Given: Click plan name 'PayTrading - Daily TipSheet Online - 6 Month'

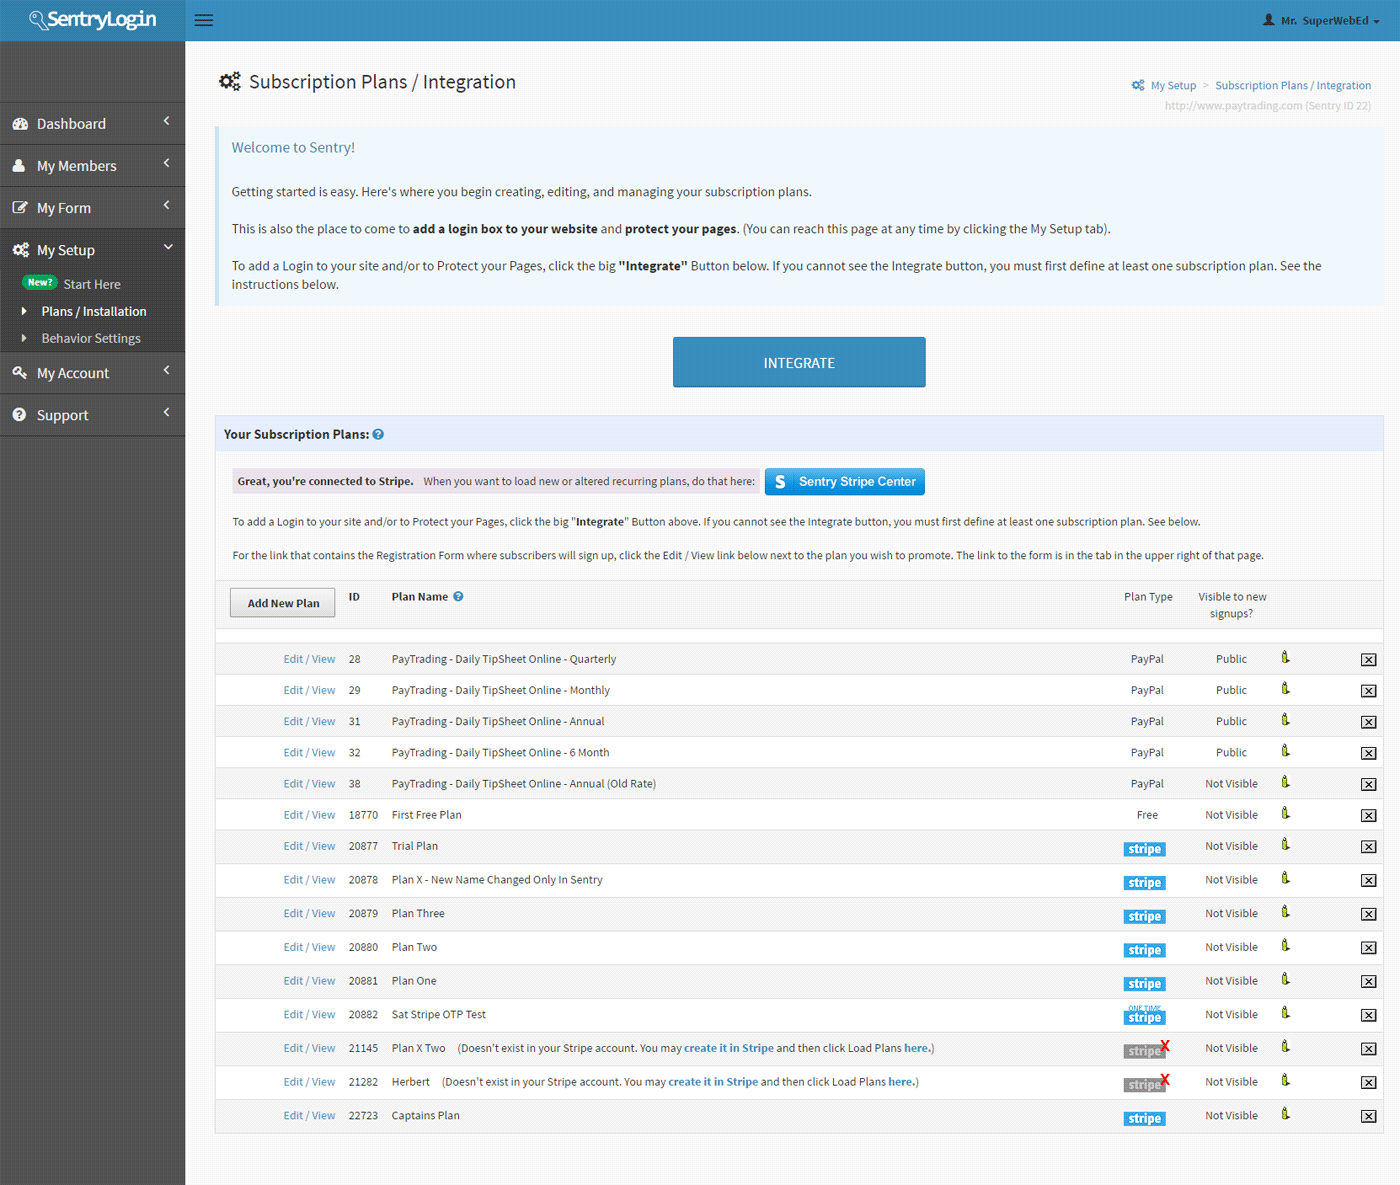Looking at the screenshot, I should 500,753.
